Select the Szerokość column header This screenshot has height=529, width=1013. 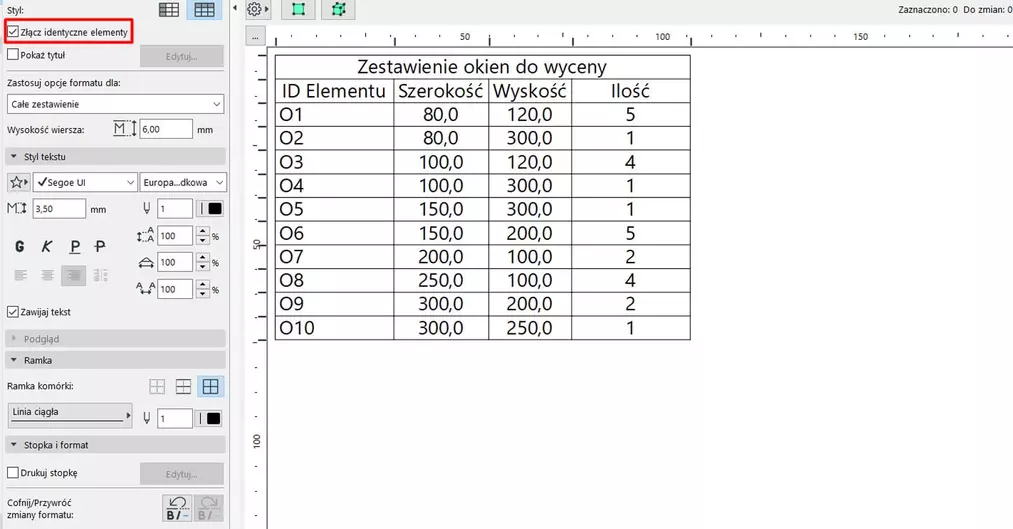441,91
